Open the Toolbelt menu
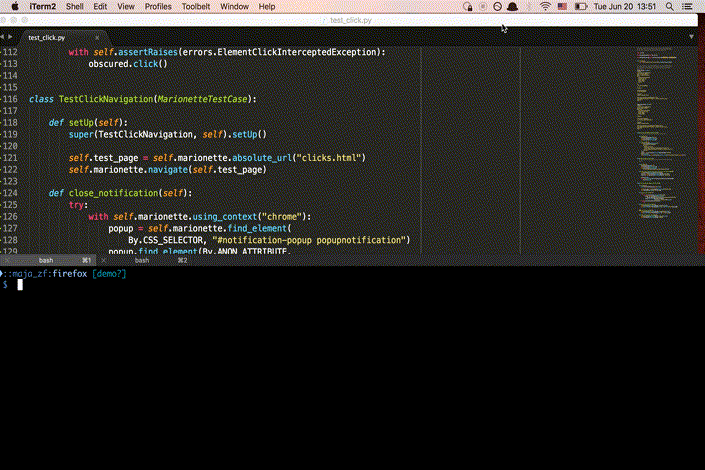Image resolution: width=705 pixels, height=470 pixels. point(196,6)
